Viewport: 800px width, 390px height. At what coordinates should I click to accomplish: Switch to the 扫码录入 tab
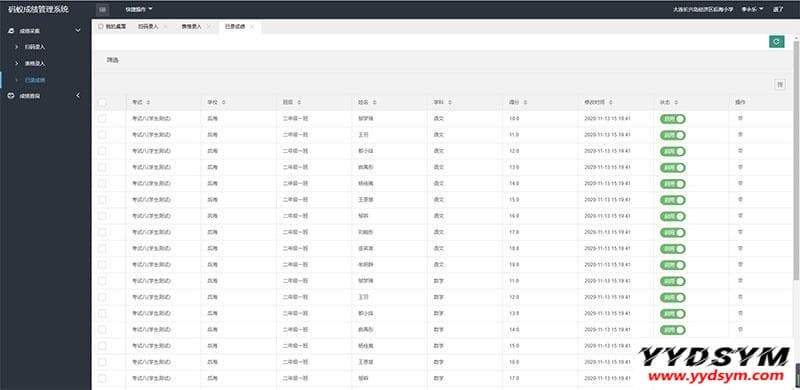(148, 27)
